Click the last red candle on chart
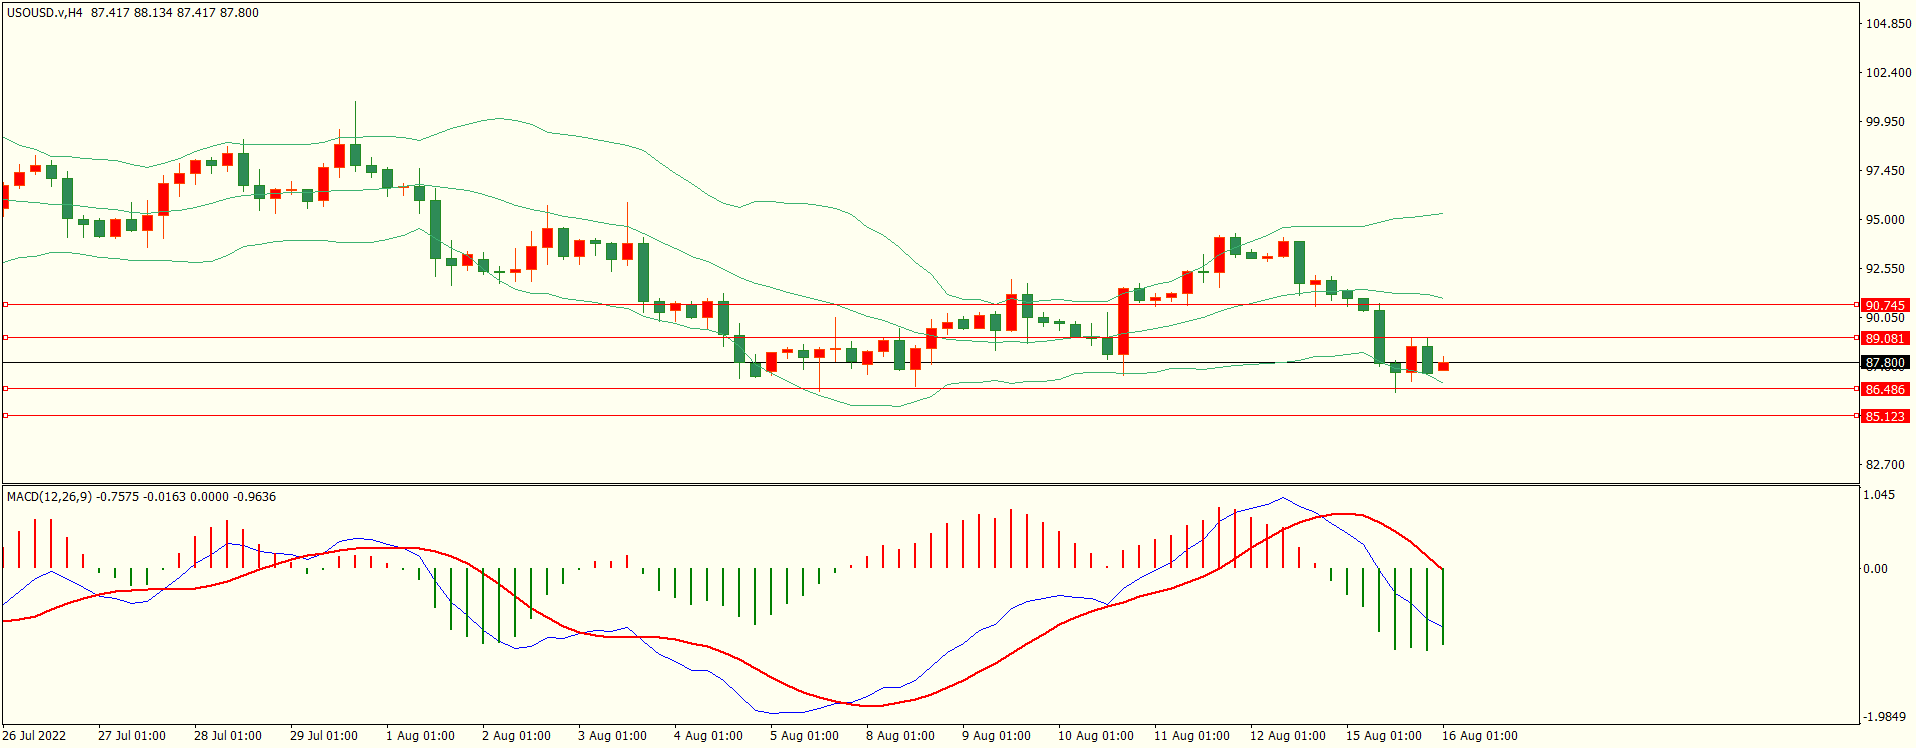The image size is (1916, 748). [1443, 366]
